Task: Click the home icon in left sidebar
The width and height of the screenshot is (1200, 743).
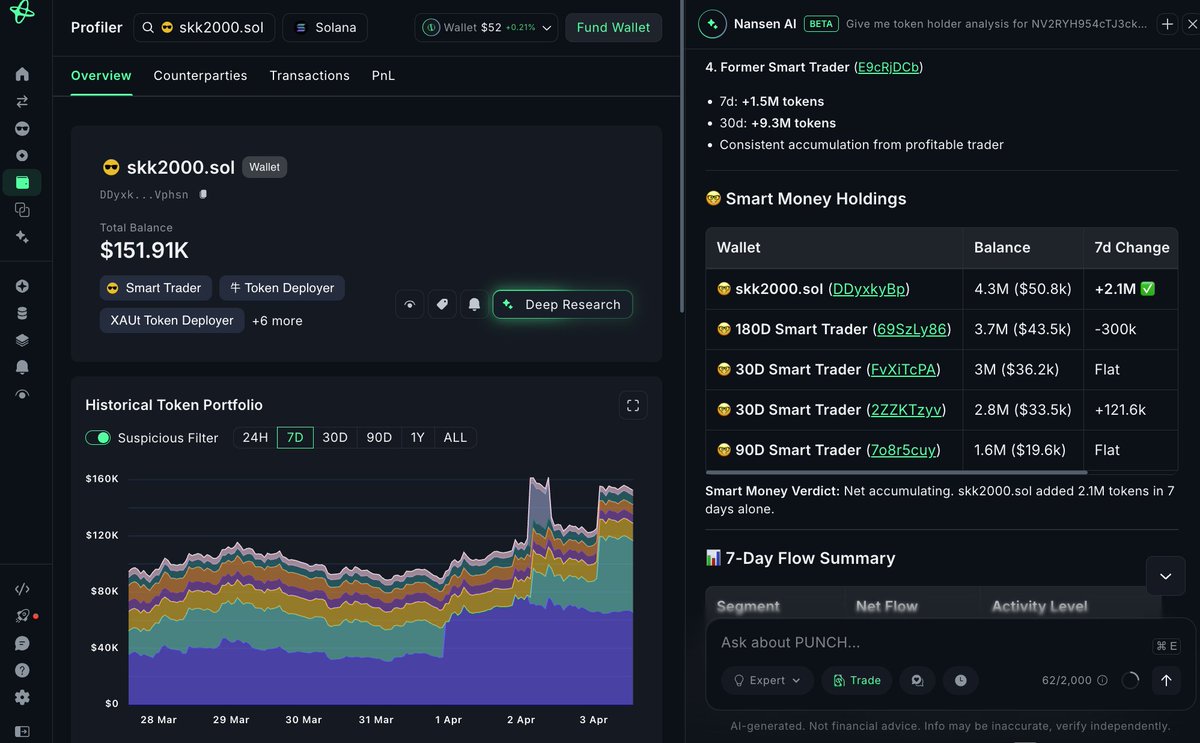Action: tap(22, 74)
